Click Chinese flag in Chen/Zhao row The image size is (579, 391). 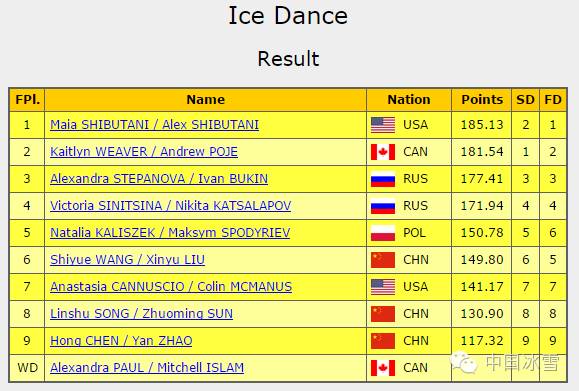coord(383,340)
